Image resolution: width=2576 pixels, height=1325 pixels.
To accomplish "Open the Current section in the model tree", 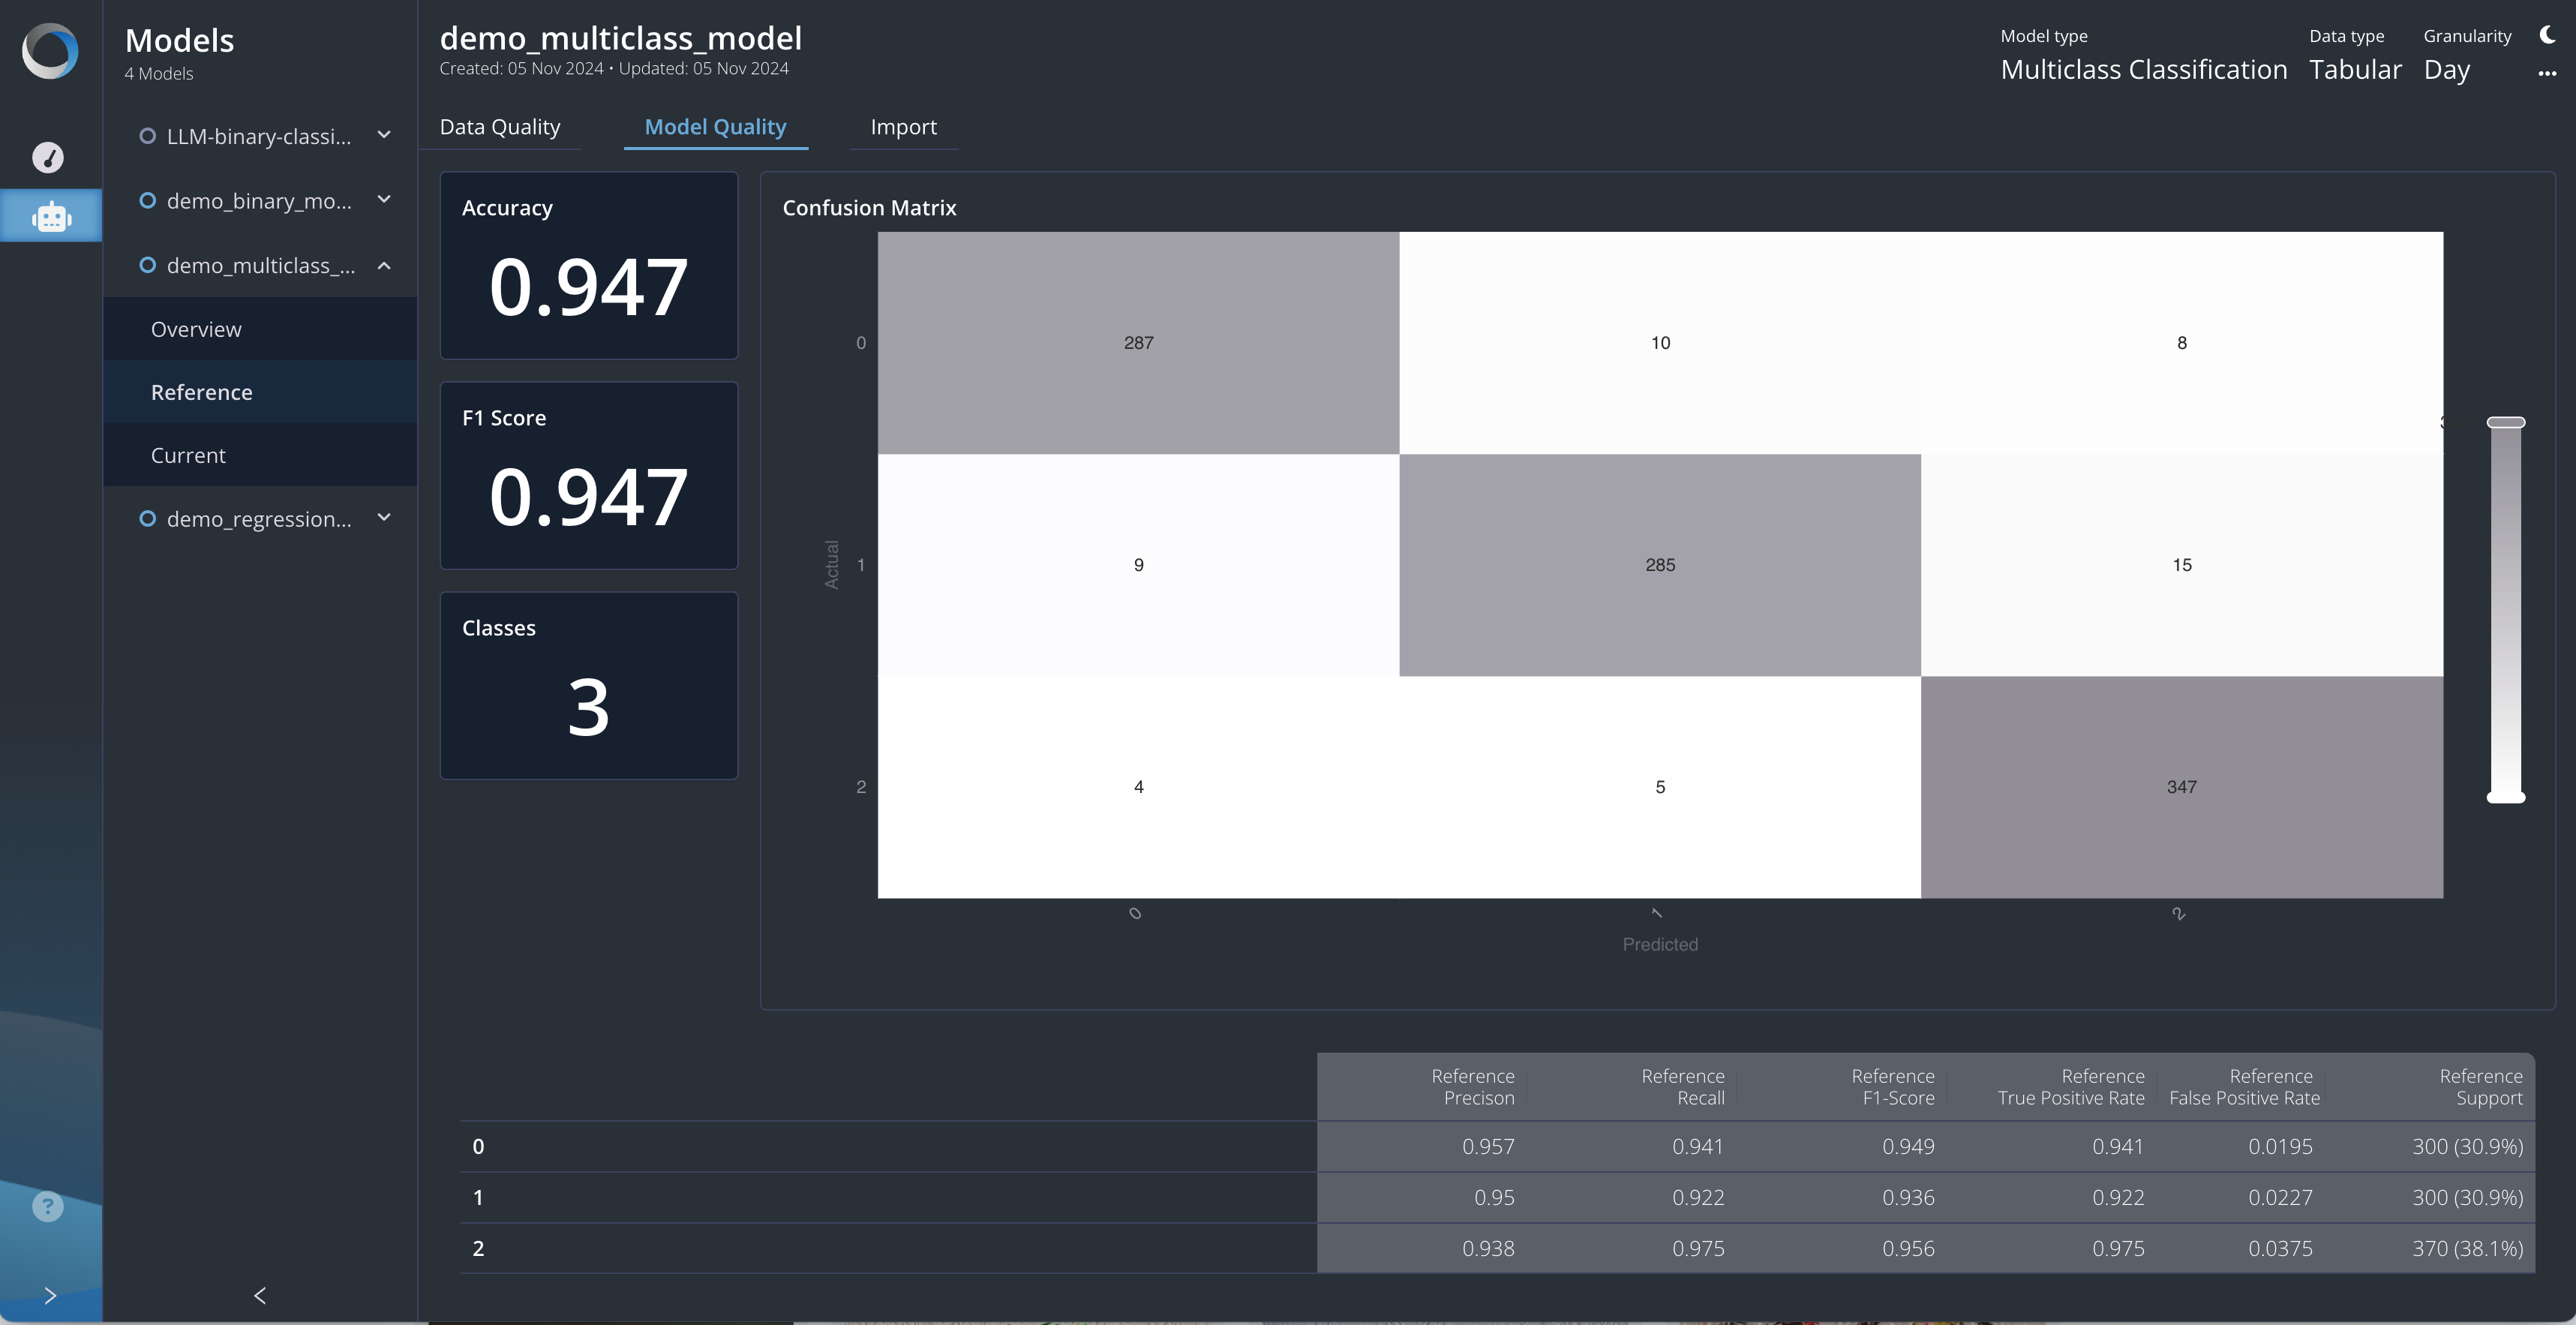I will point(260,455).
